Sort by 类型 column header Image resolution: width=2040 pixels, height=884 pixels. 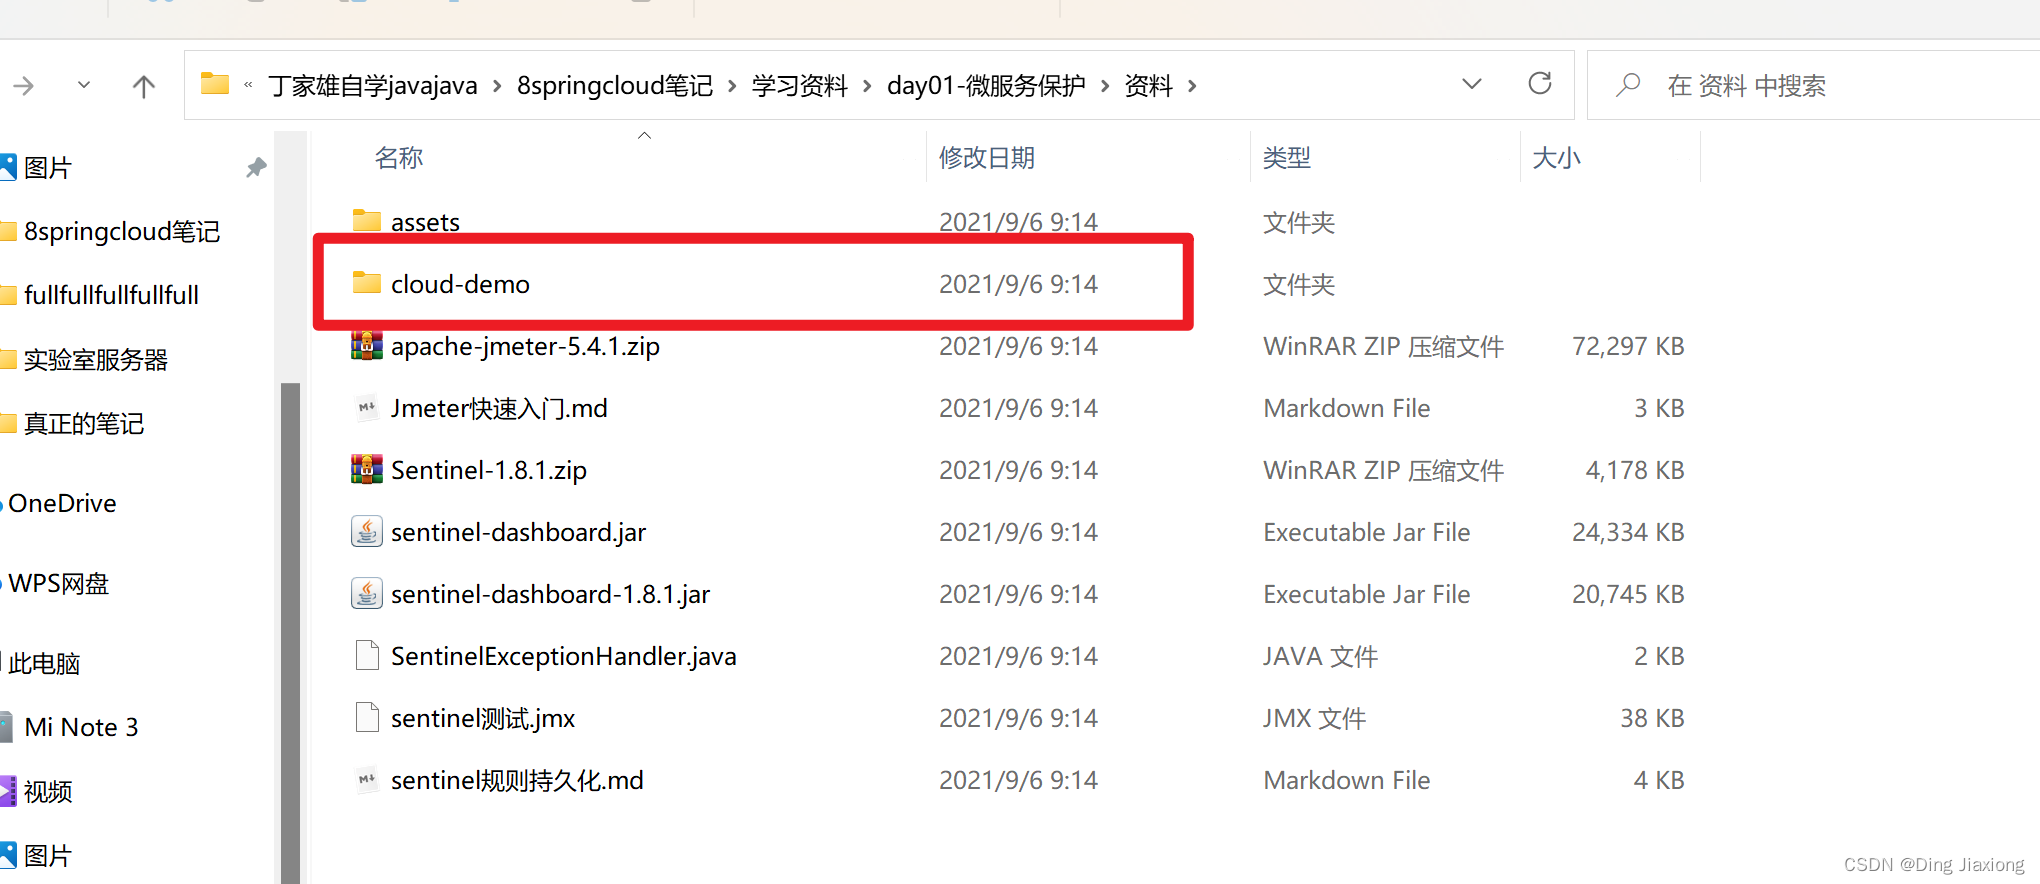(1286, 157)
